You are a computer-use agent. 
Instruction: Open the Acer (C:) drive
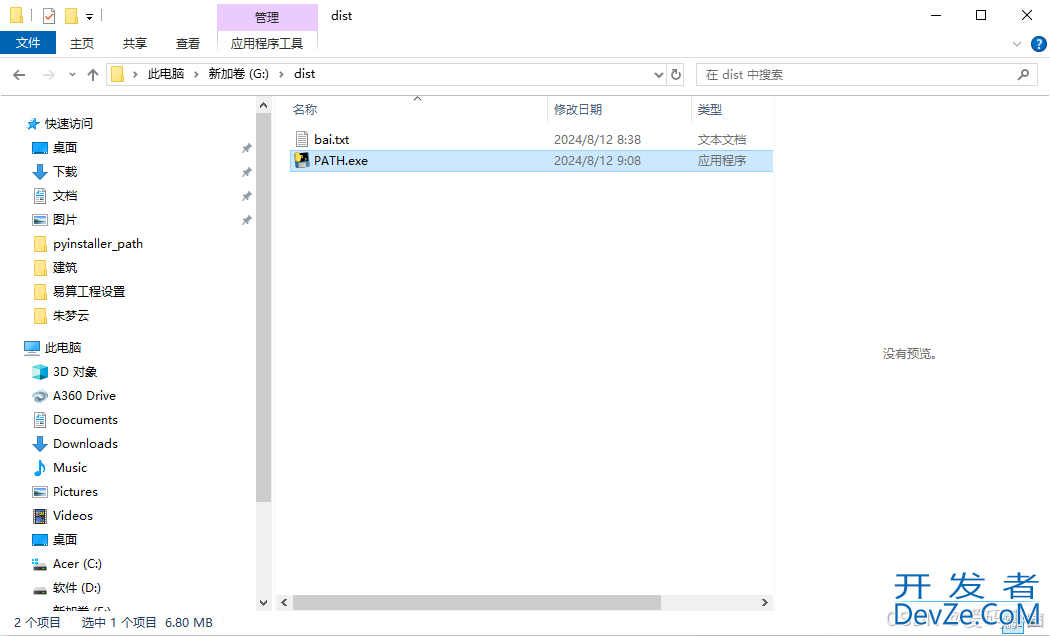click(x=77, y=564)
